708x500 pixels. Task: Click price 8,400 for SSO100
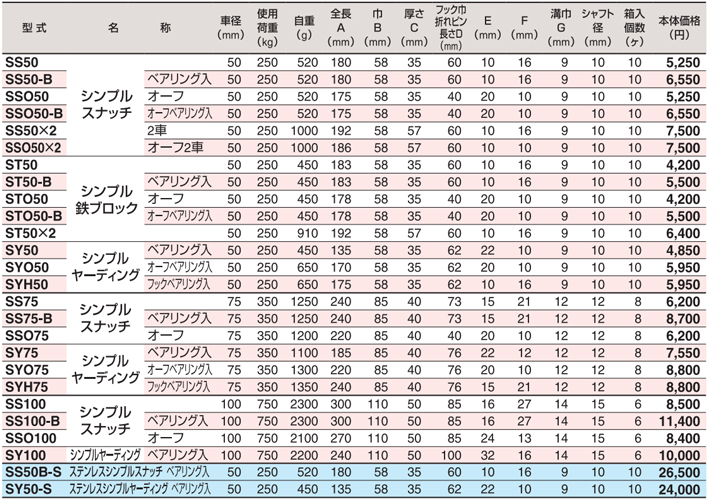click(x=683, y=439)
